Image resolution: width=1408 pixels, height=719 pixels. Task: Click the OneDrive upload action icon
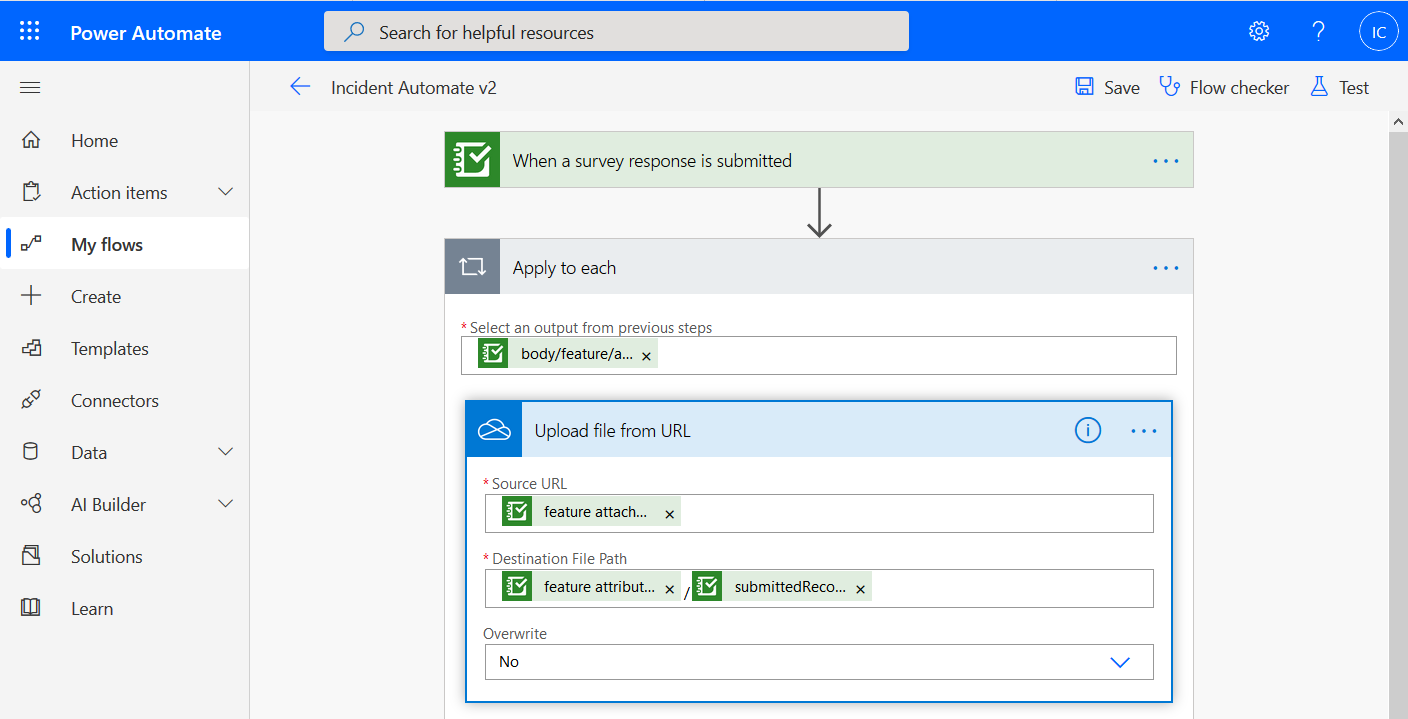494,429
